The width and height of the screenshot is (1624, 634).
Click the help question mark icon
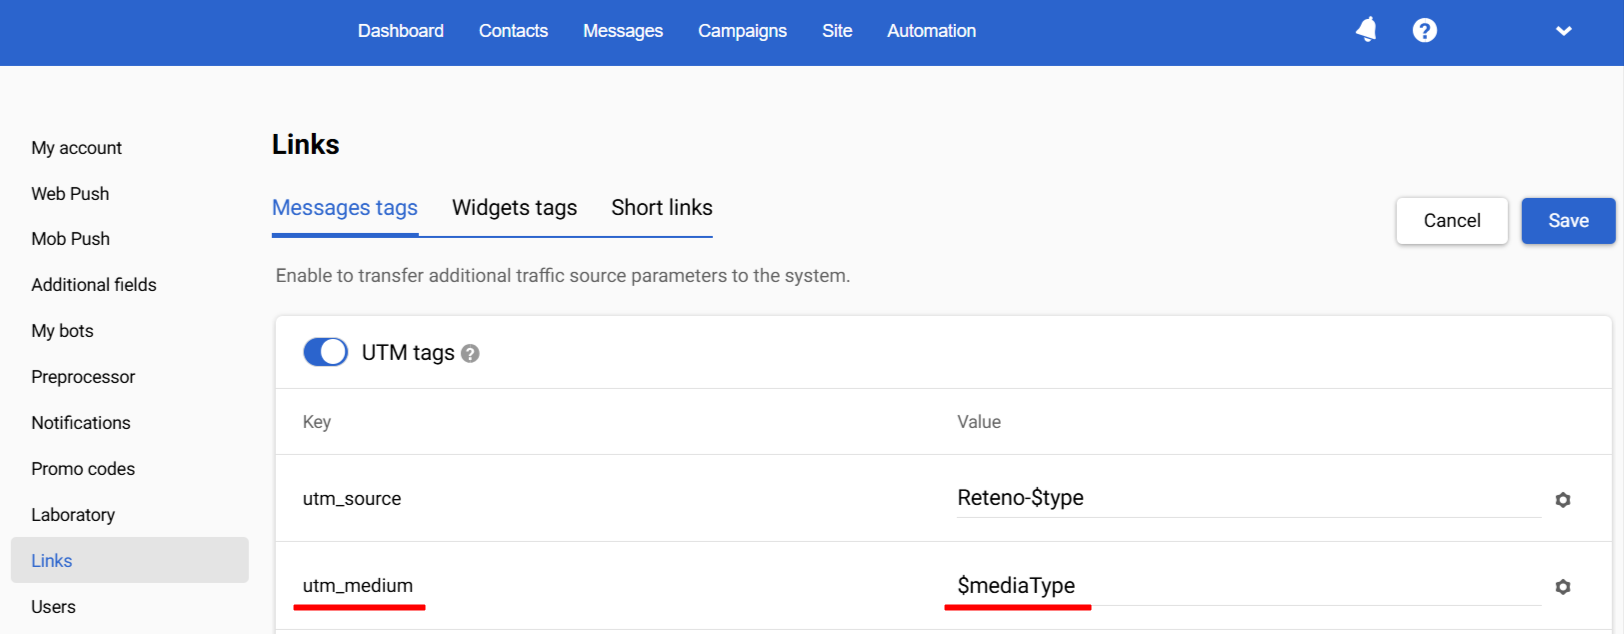pos(1424,31)
